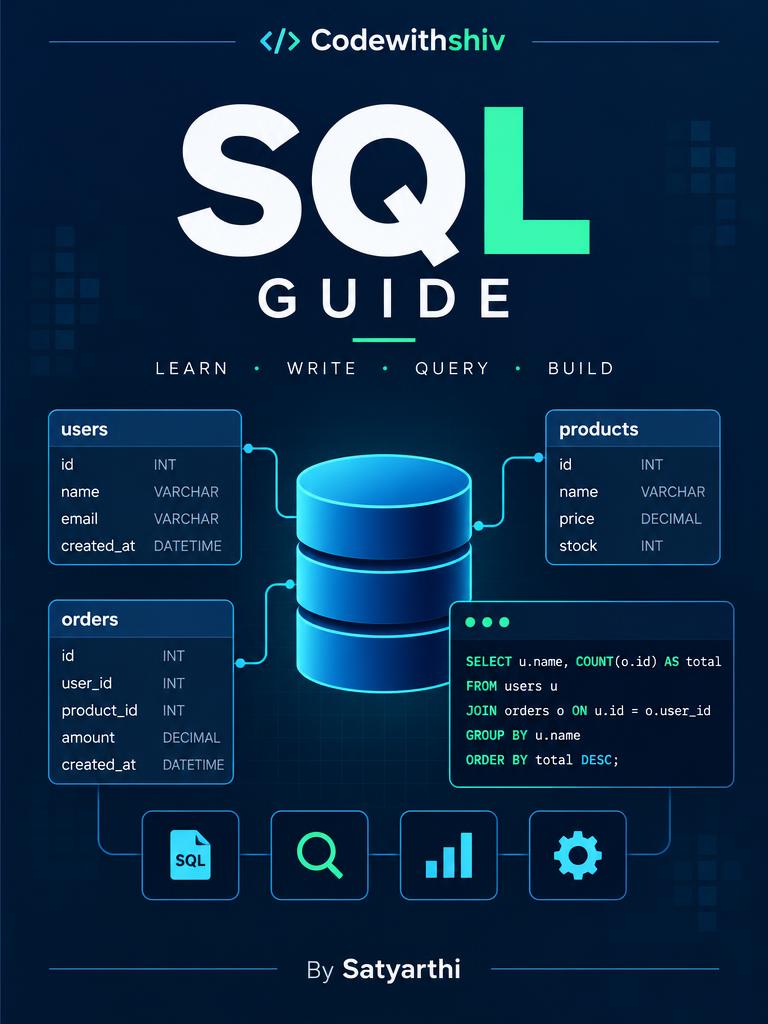
Task: Click the users table header
Action: click(145, 429)
